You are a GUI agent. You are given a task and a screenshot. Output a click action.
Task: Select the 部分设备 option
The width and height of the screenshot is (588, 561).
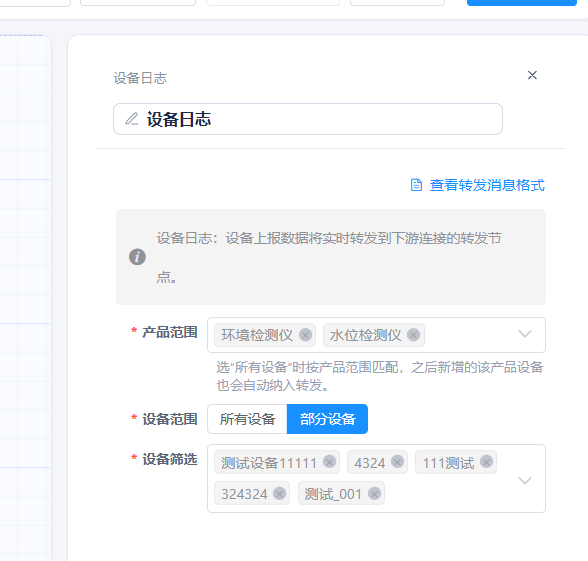[x=327, y=419]
